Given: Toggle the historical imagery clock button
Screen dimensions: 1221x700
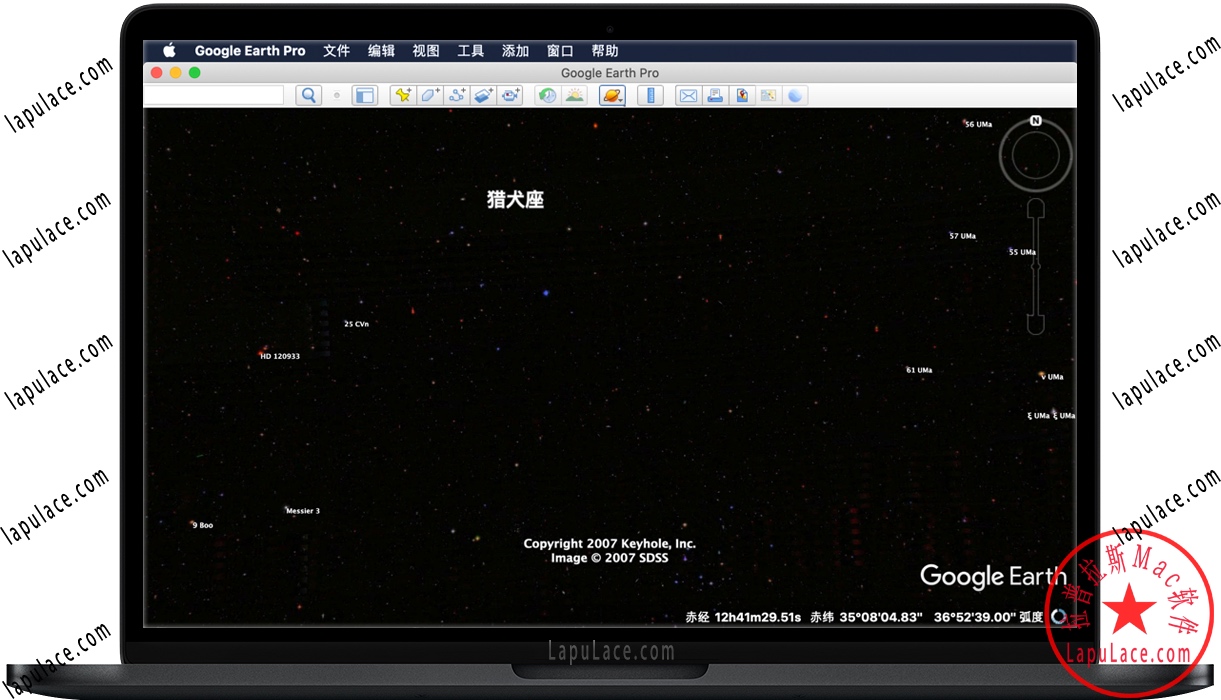Looking at the screenshot, I should [x=547, y=95].
